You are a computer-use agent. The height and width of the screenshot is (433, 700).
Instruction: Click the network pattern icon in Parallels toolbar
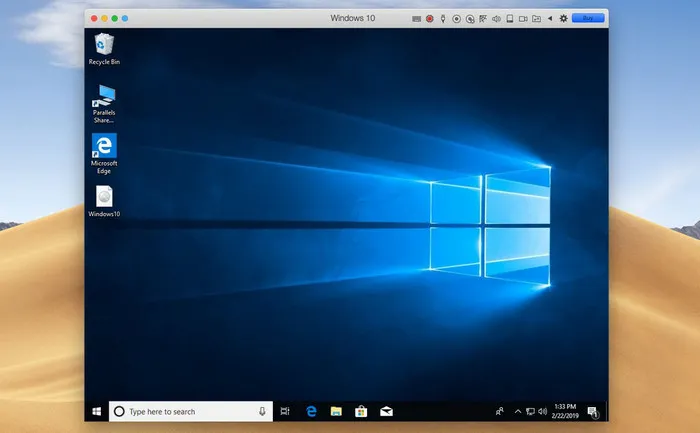483,19
